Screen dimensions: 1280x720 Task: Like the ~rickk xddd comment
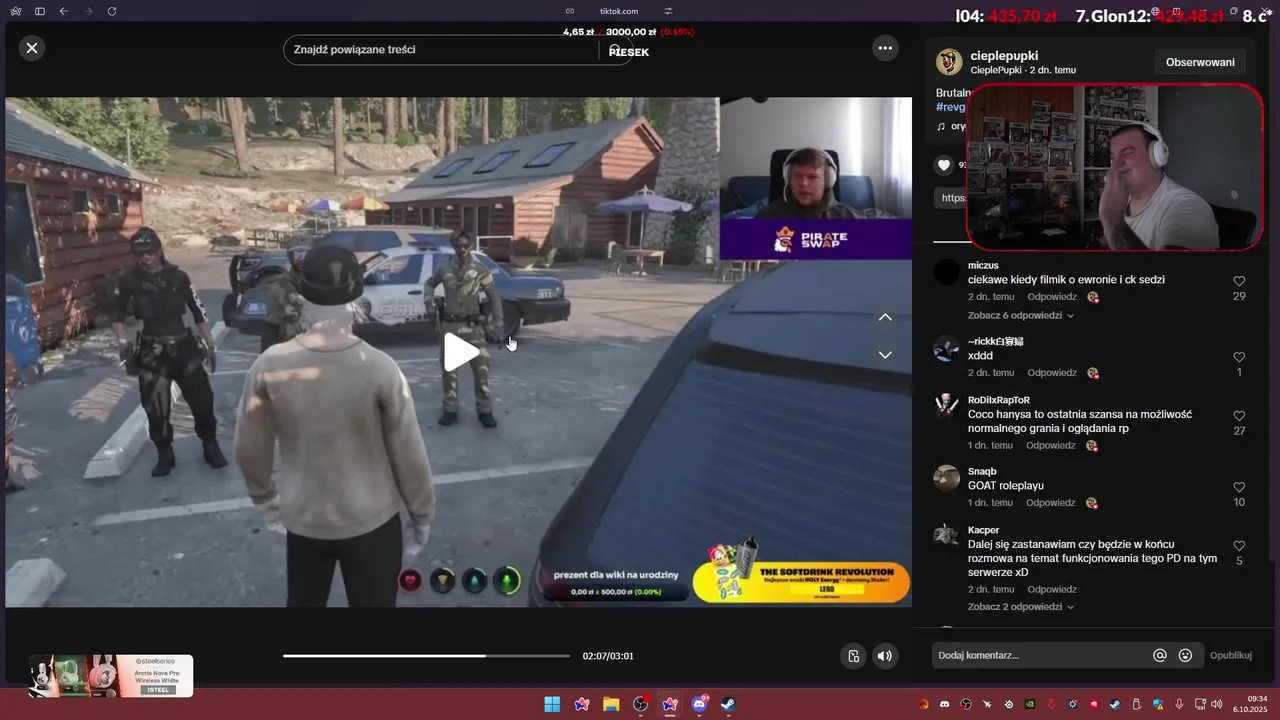coord(1239,357)
